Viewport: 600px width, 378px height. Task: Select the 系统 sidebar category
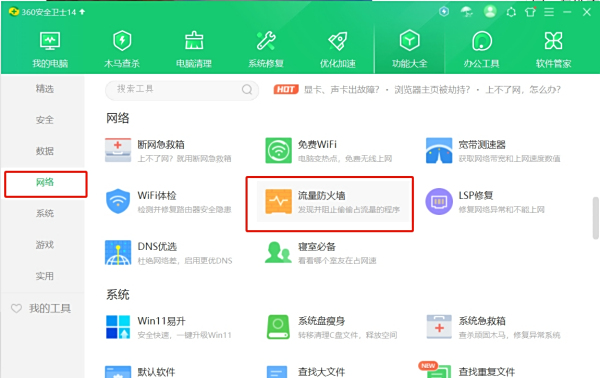point(45,213)
